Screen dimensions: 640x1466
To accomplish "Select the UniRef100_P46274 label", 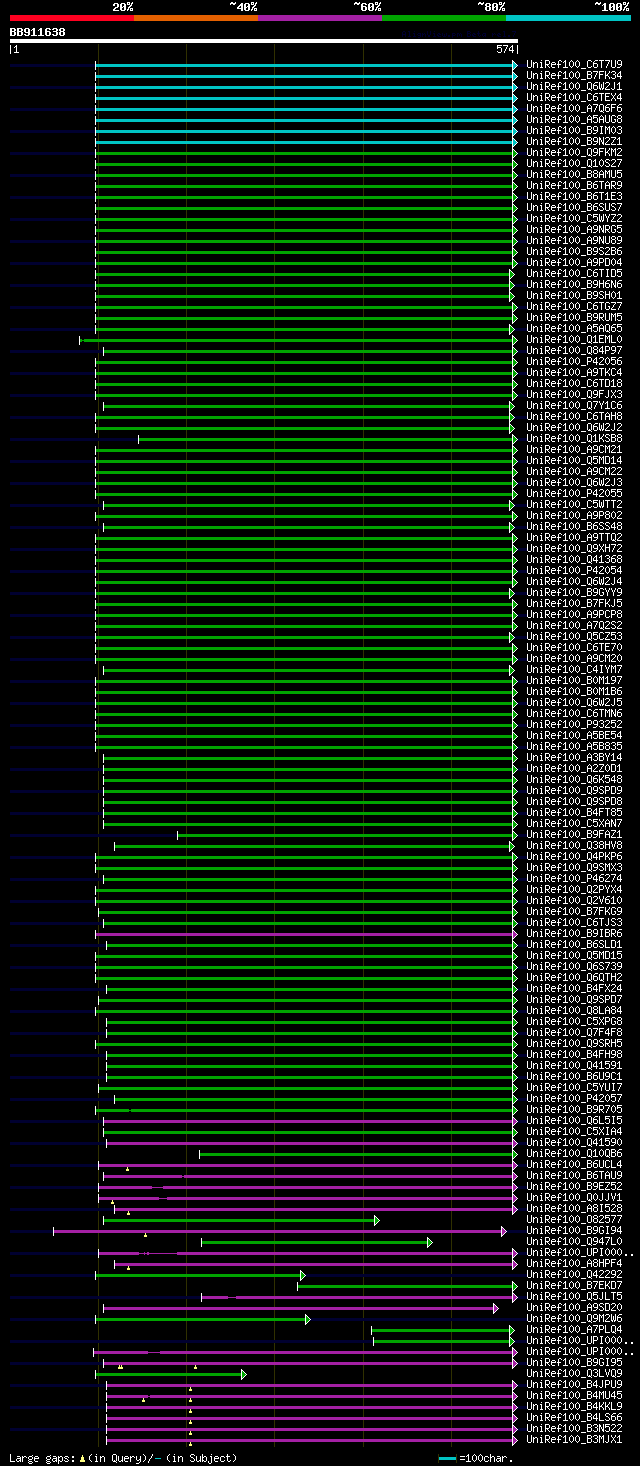I will click(574, 878).
